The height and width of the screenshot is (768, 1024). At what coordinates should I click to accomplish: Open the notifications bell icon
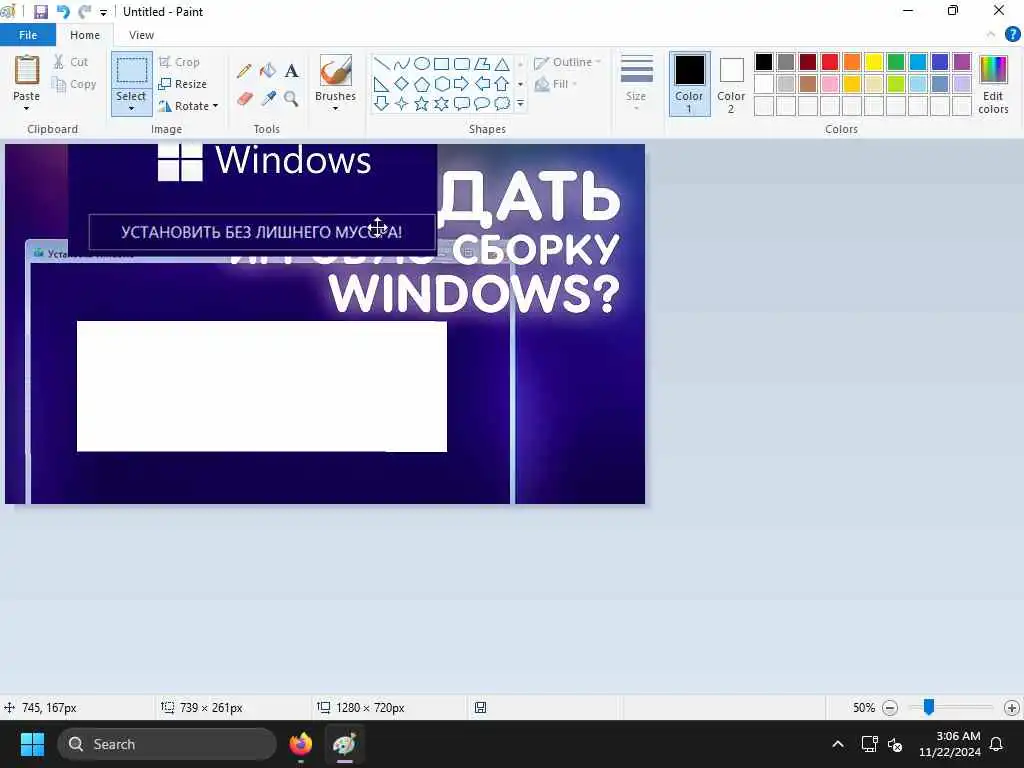997,744
